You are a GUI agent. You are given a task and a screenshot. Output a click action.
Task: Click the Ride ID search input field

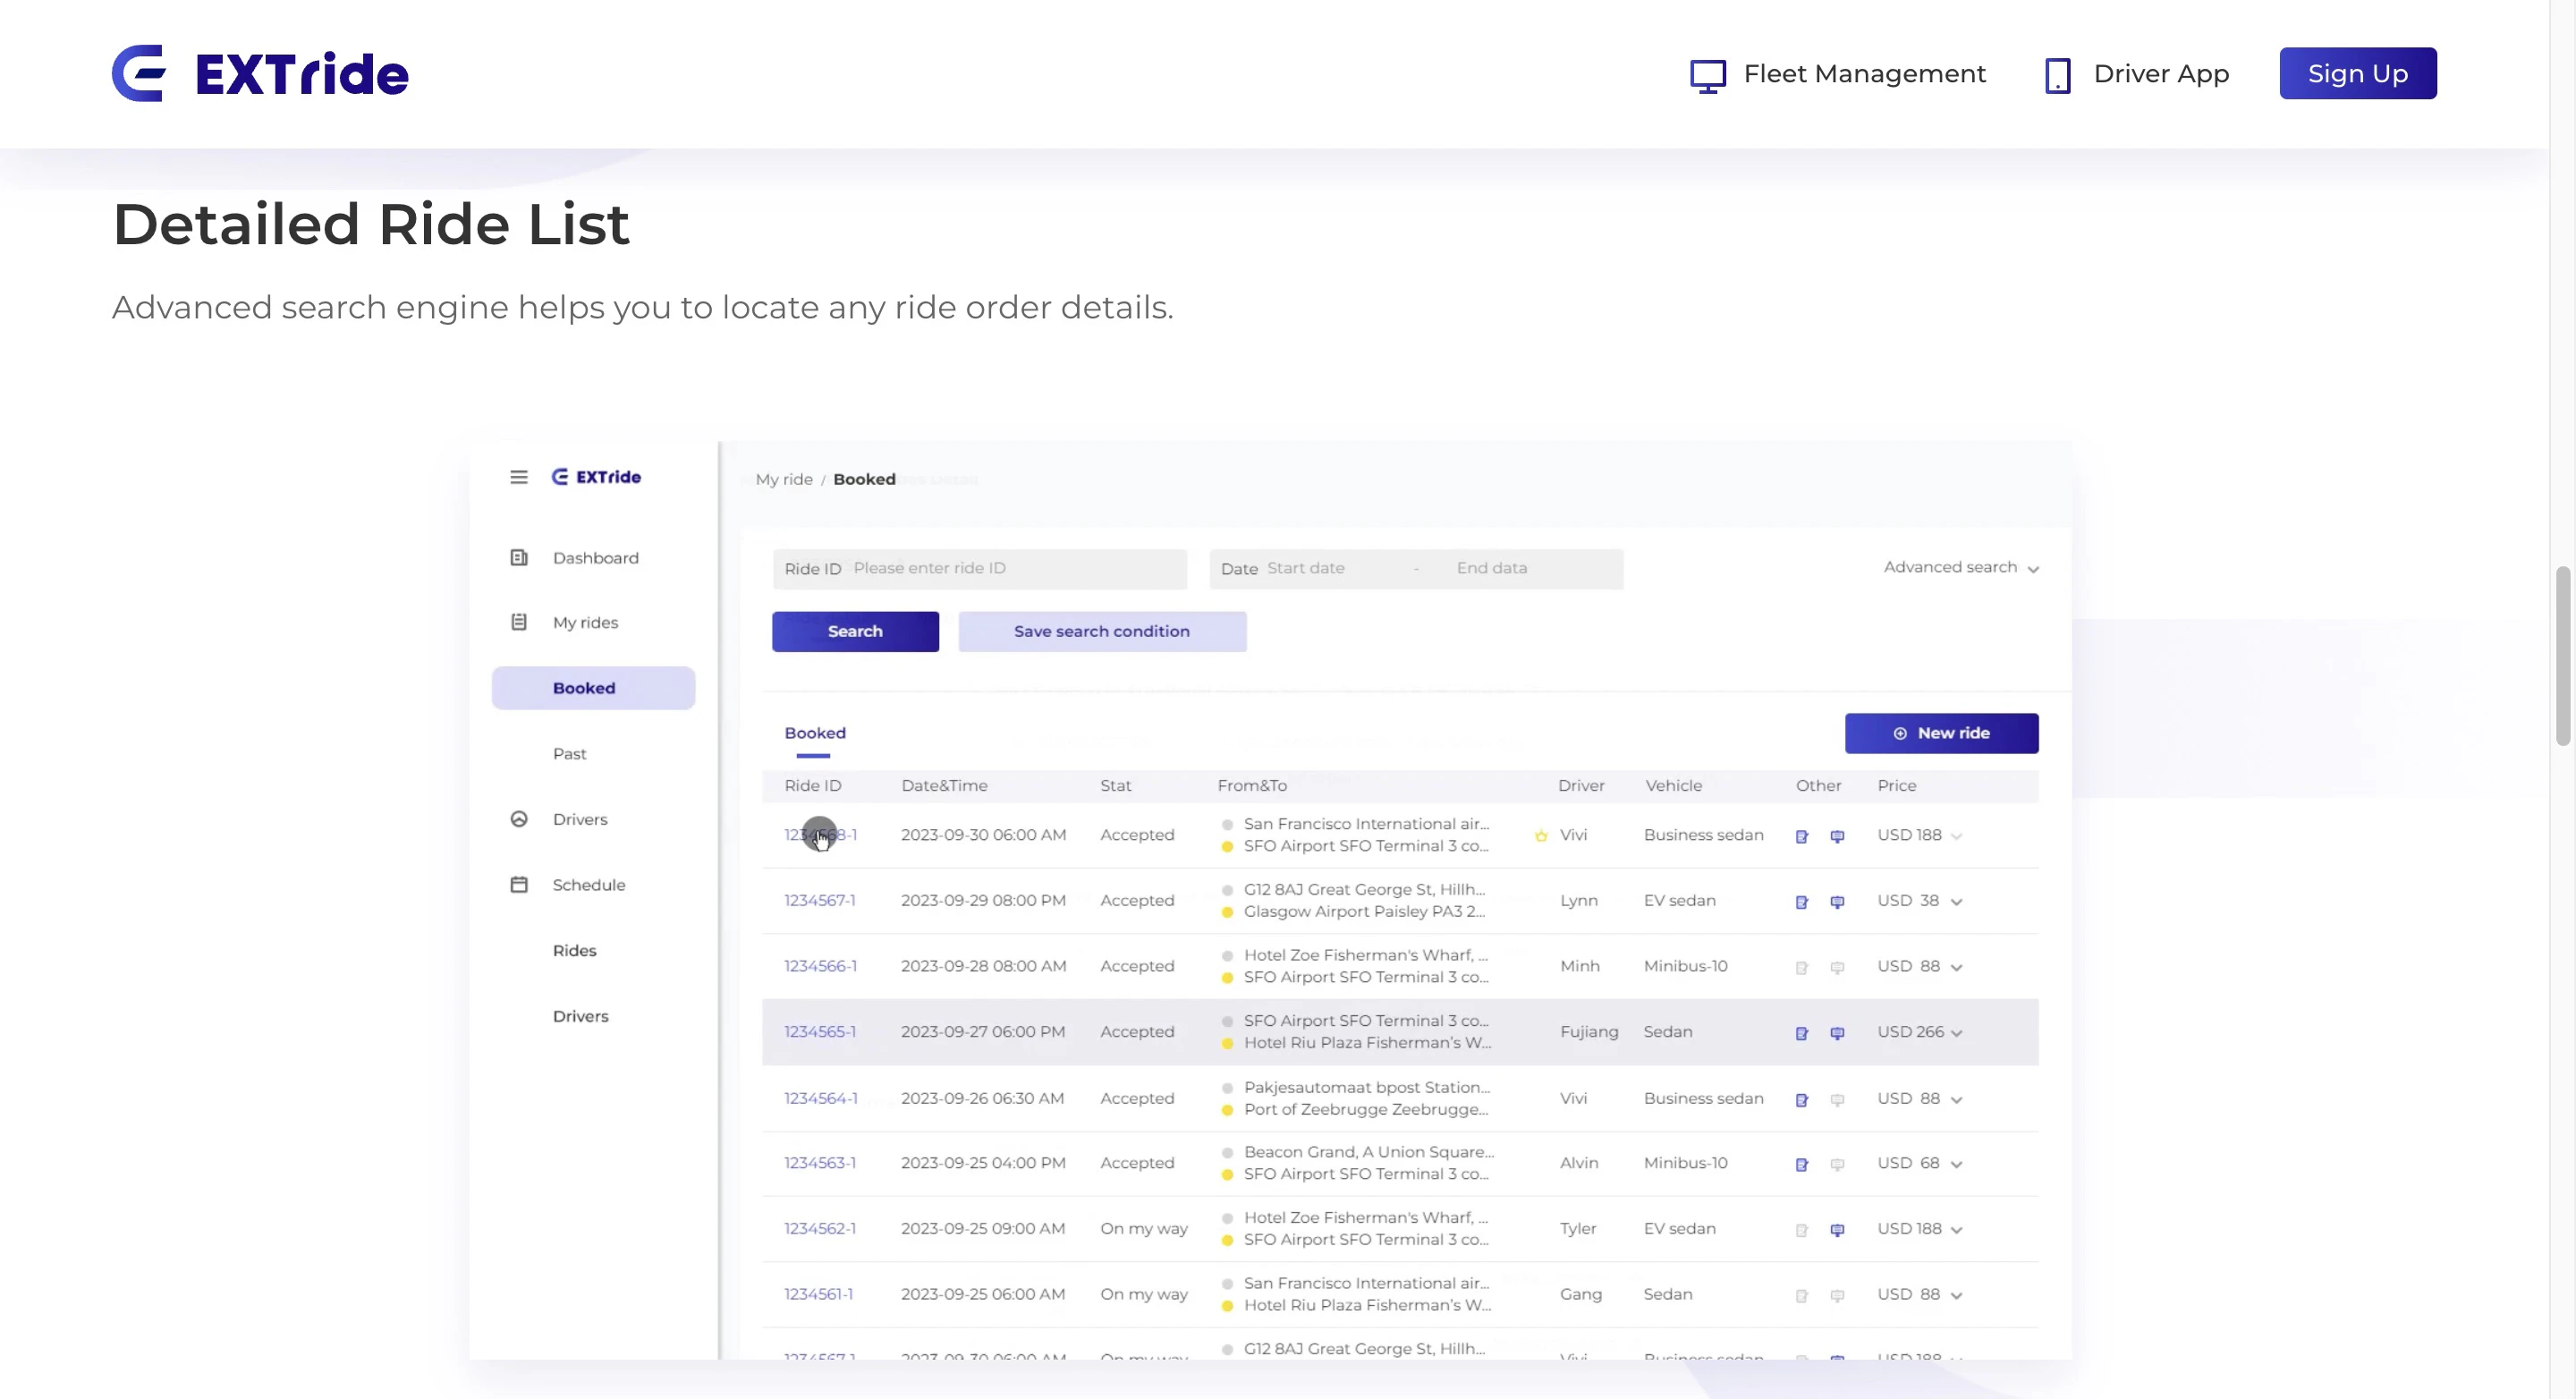click(1010, 567)
